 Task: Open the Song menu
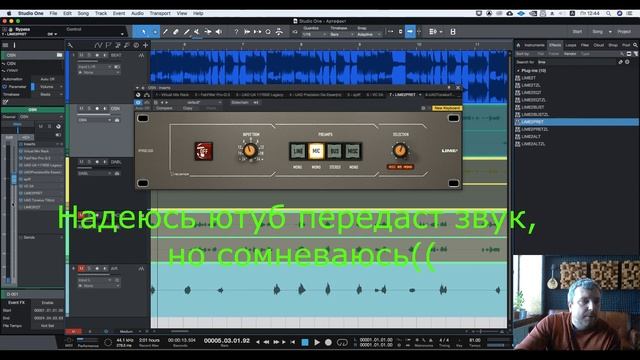click(x=83, y=13)
